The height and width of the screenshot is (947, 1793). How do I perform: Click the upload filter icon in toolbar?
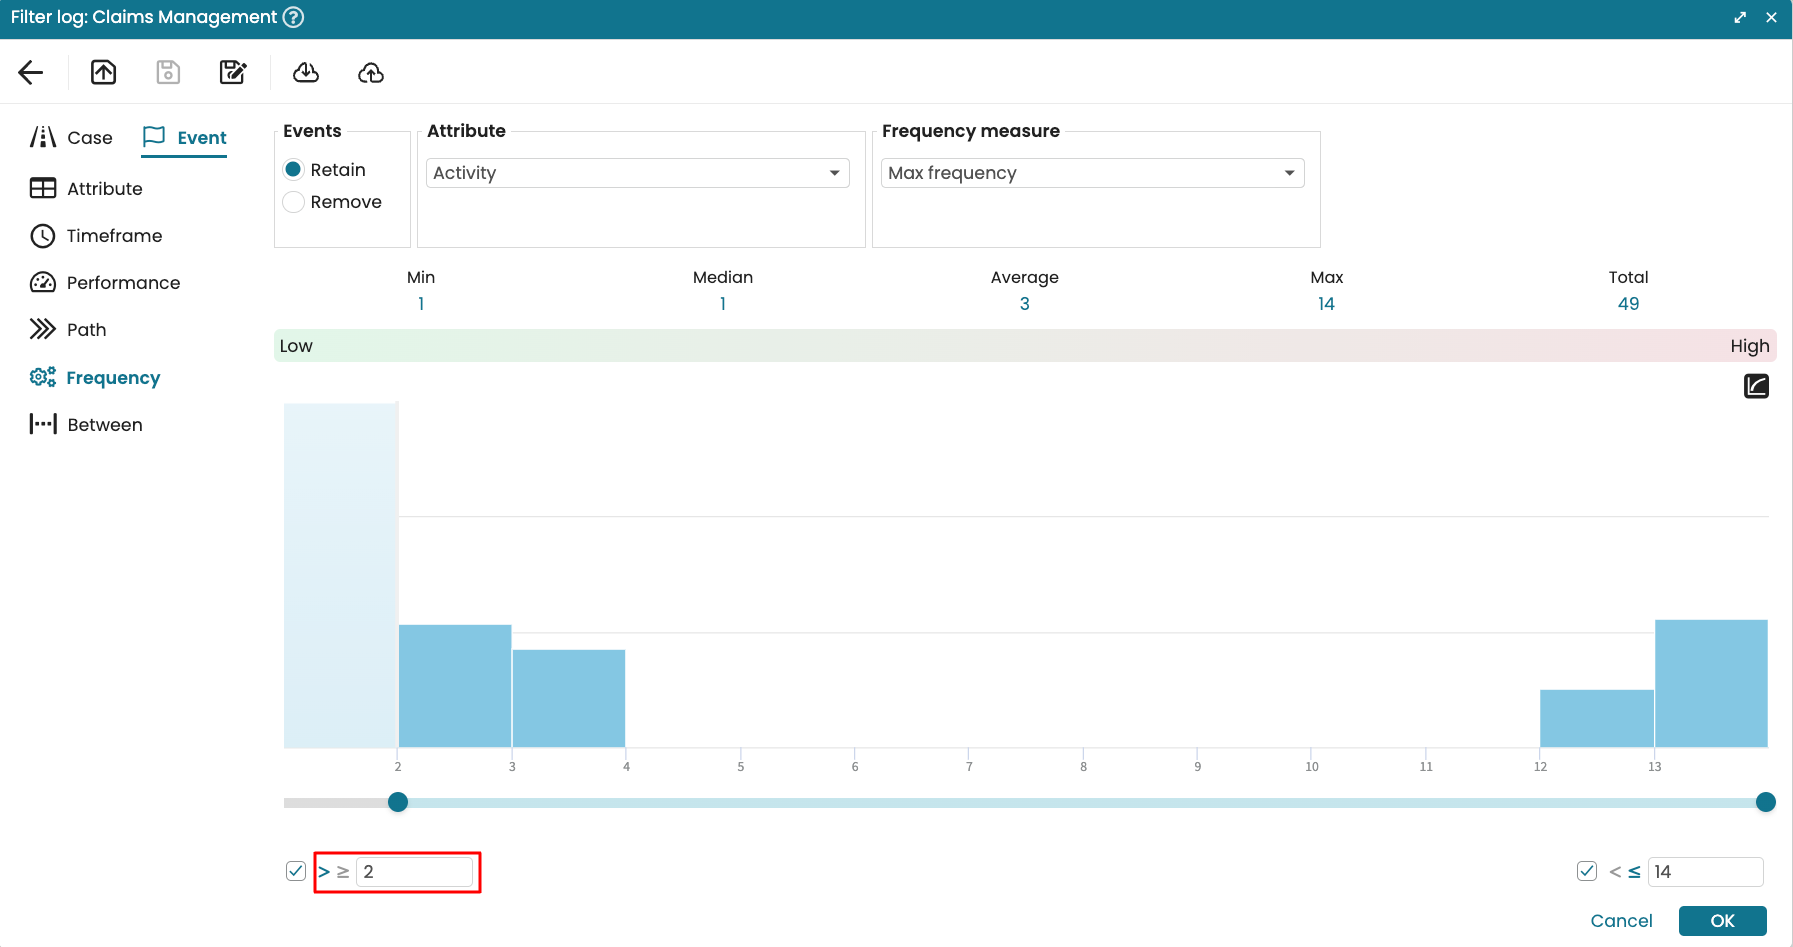[x=104, y=72]
